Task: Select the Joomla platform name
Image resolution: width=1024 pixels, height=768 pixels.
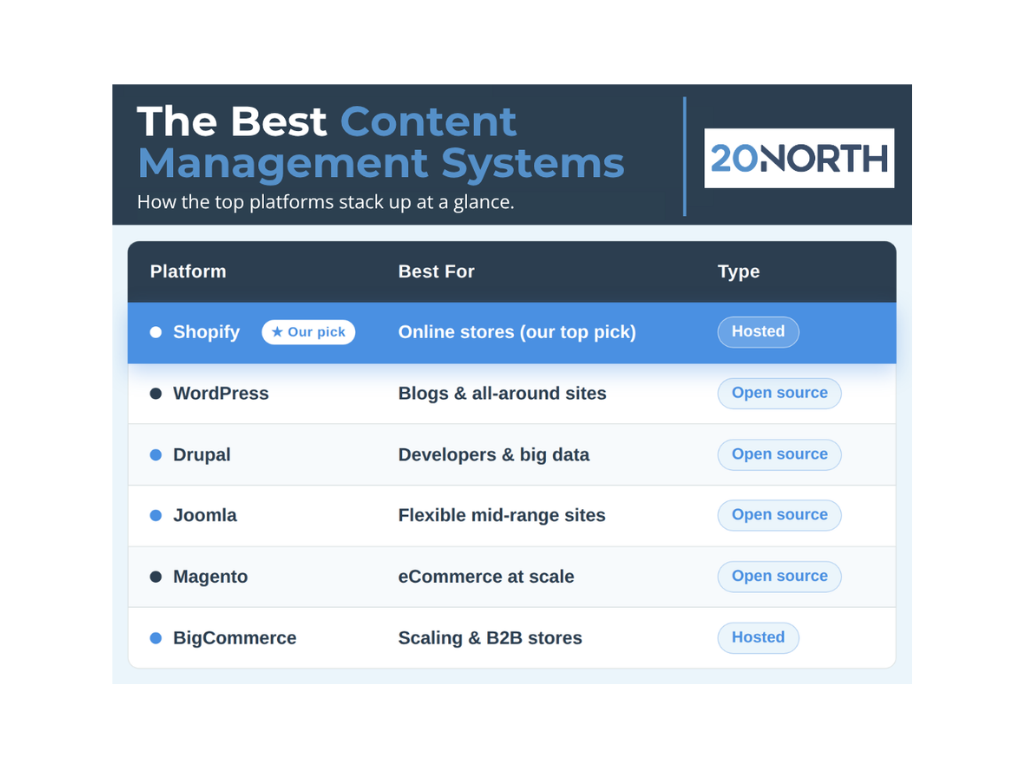Action: [205, 515]
